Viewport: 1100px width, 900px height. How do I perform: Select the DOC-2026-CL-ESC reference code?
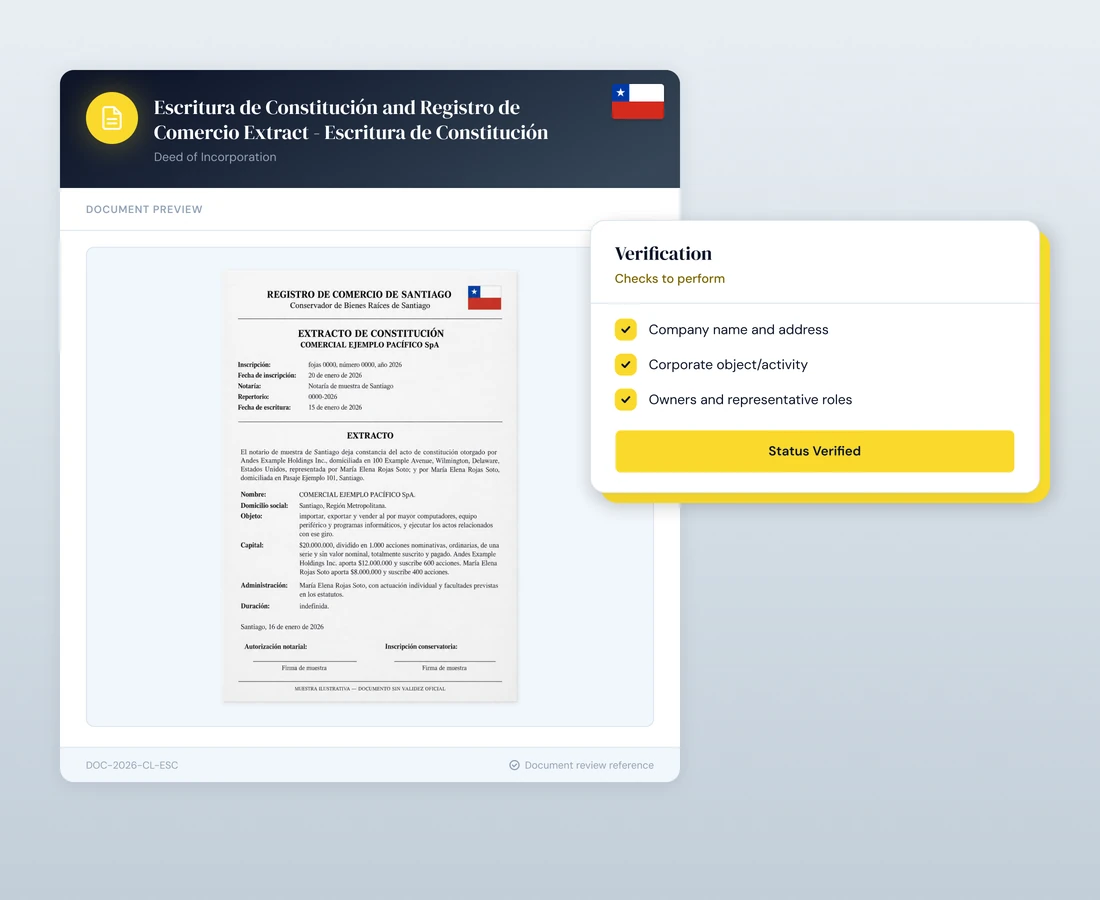pos(132,765)
